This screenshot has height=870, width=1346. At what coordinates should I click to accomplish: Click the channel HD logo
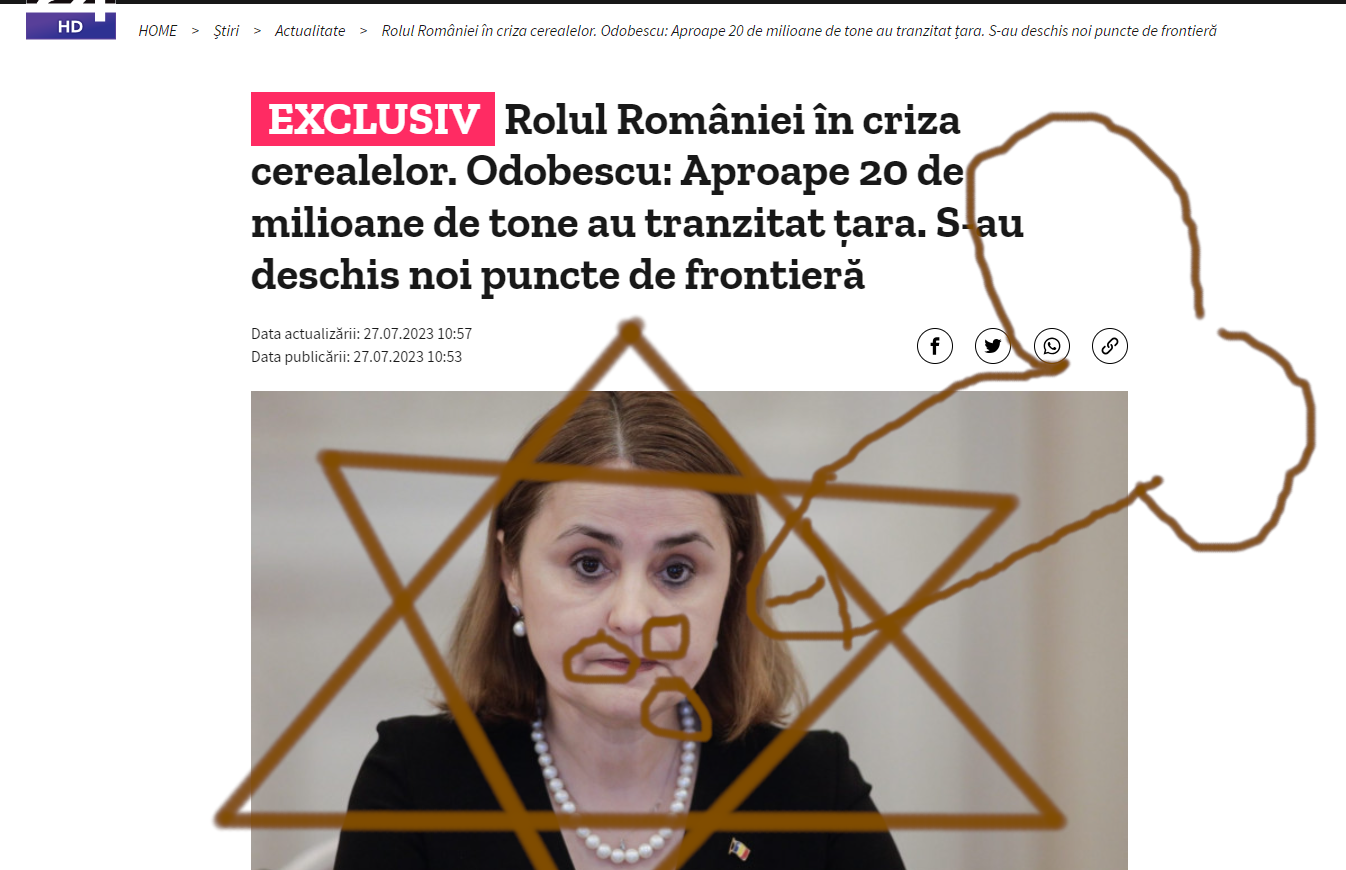71,20
